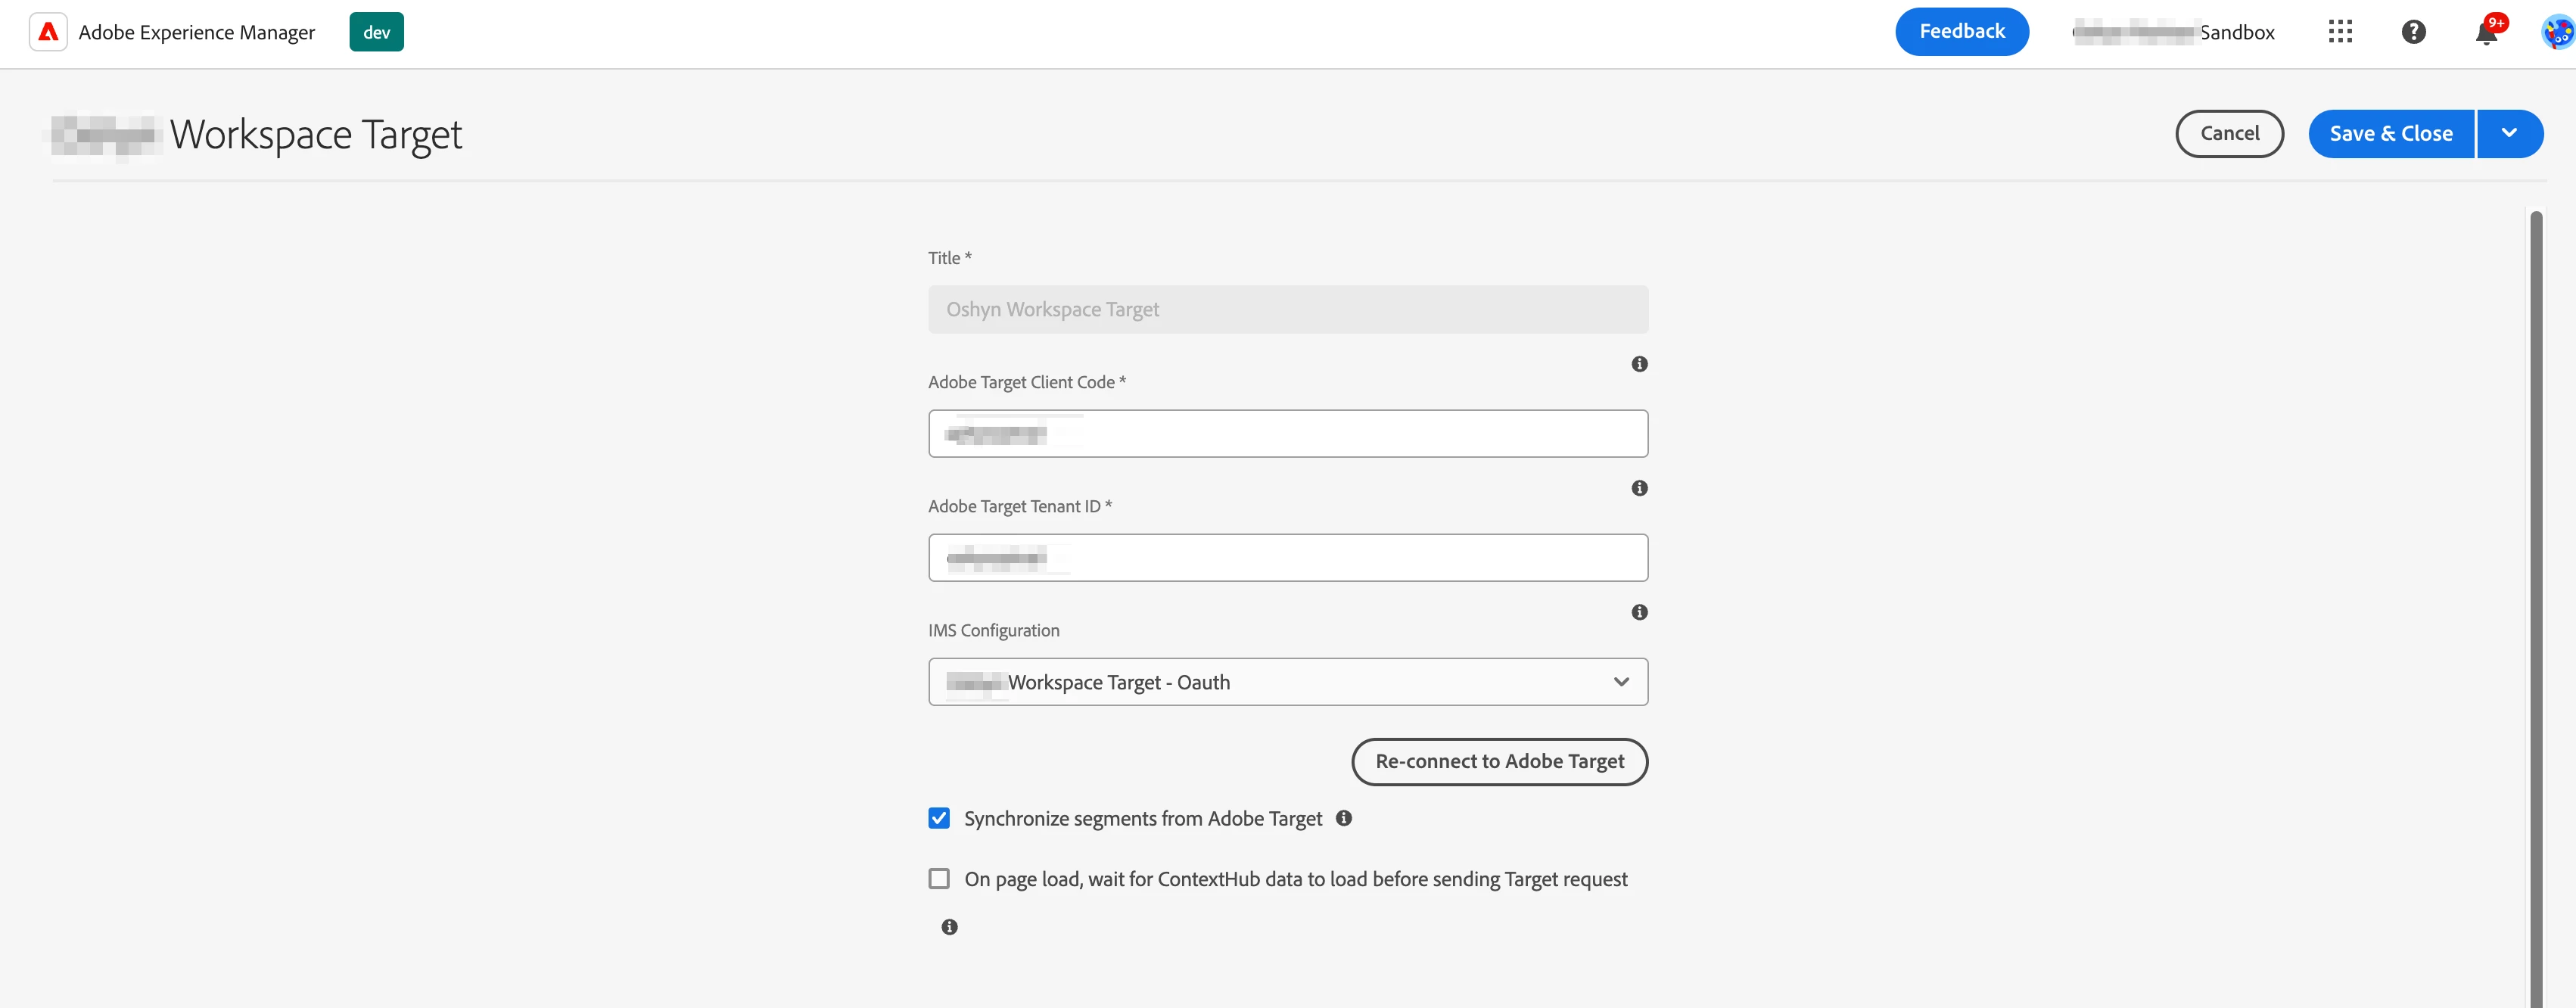Expand the IMS Configuration dropdown
Image resolution: width=2576 pixels, height=1008 pixels.
(1287, 682)
